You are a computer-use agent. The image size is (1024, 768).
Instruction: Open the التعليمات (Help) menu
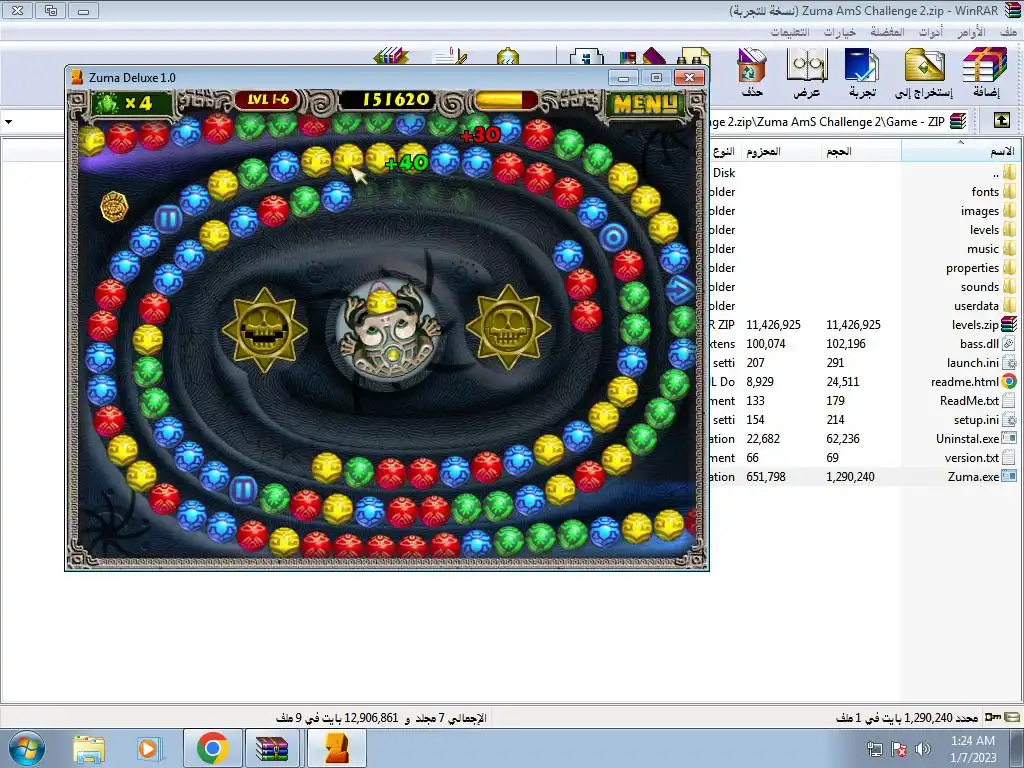click(x=790, y=31)
